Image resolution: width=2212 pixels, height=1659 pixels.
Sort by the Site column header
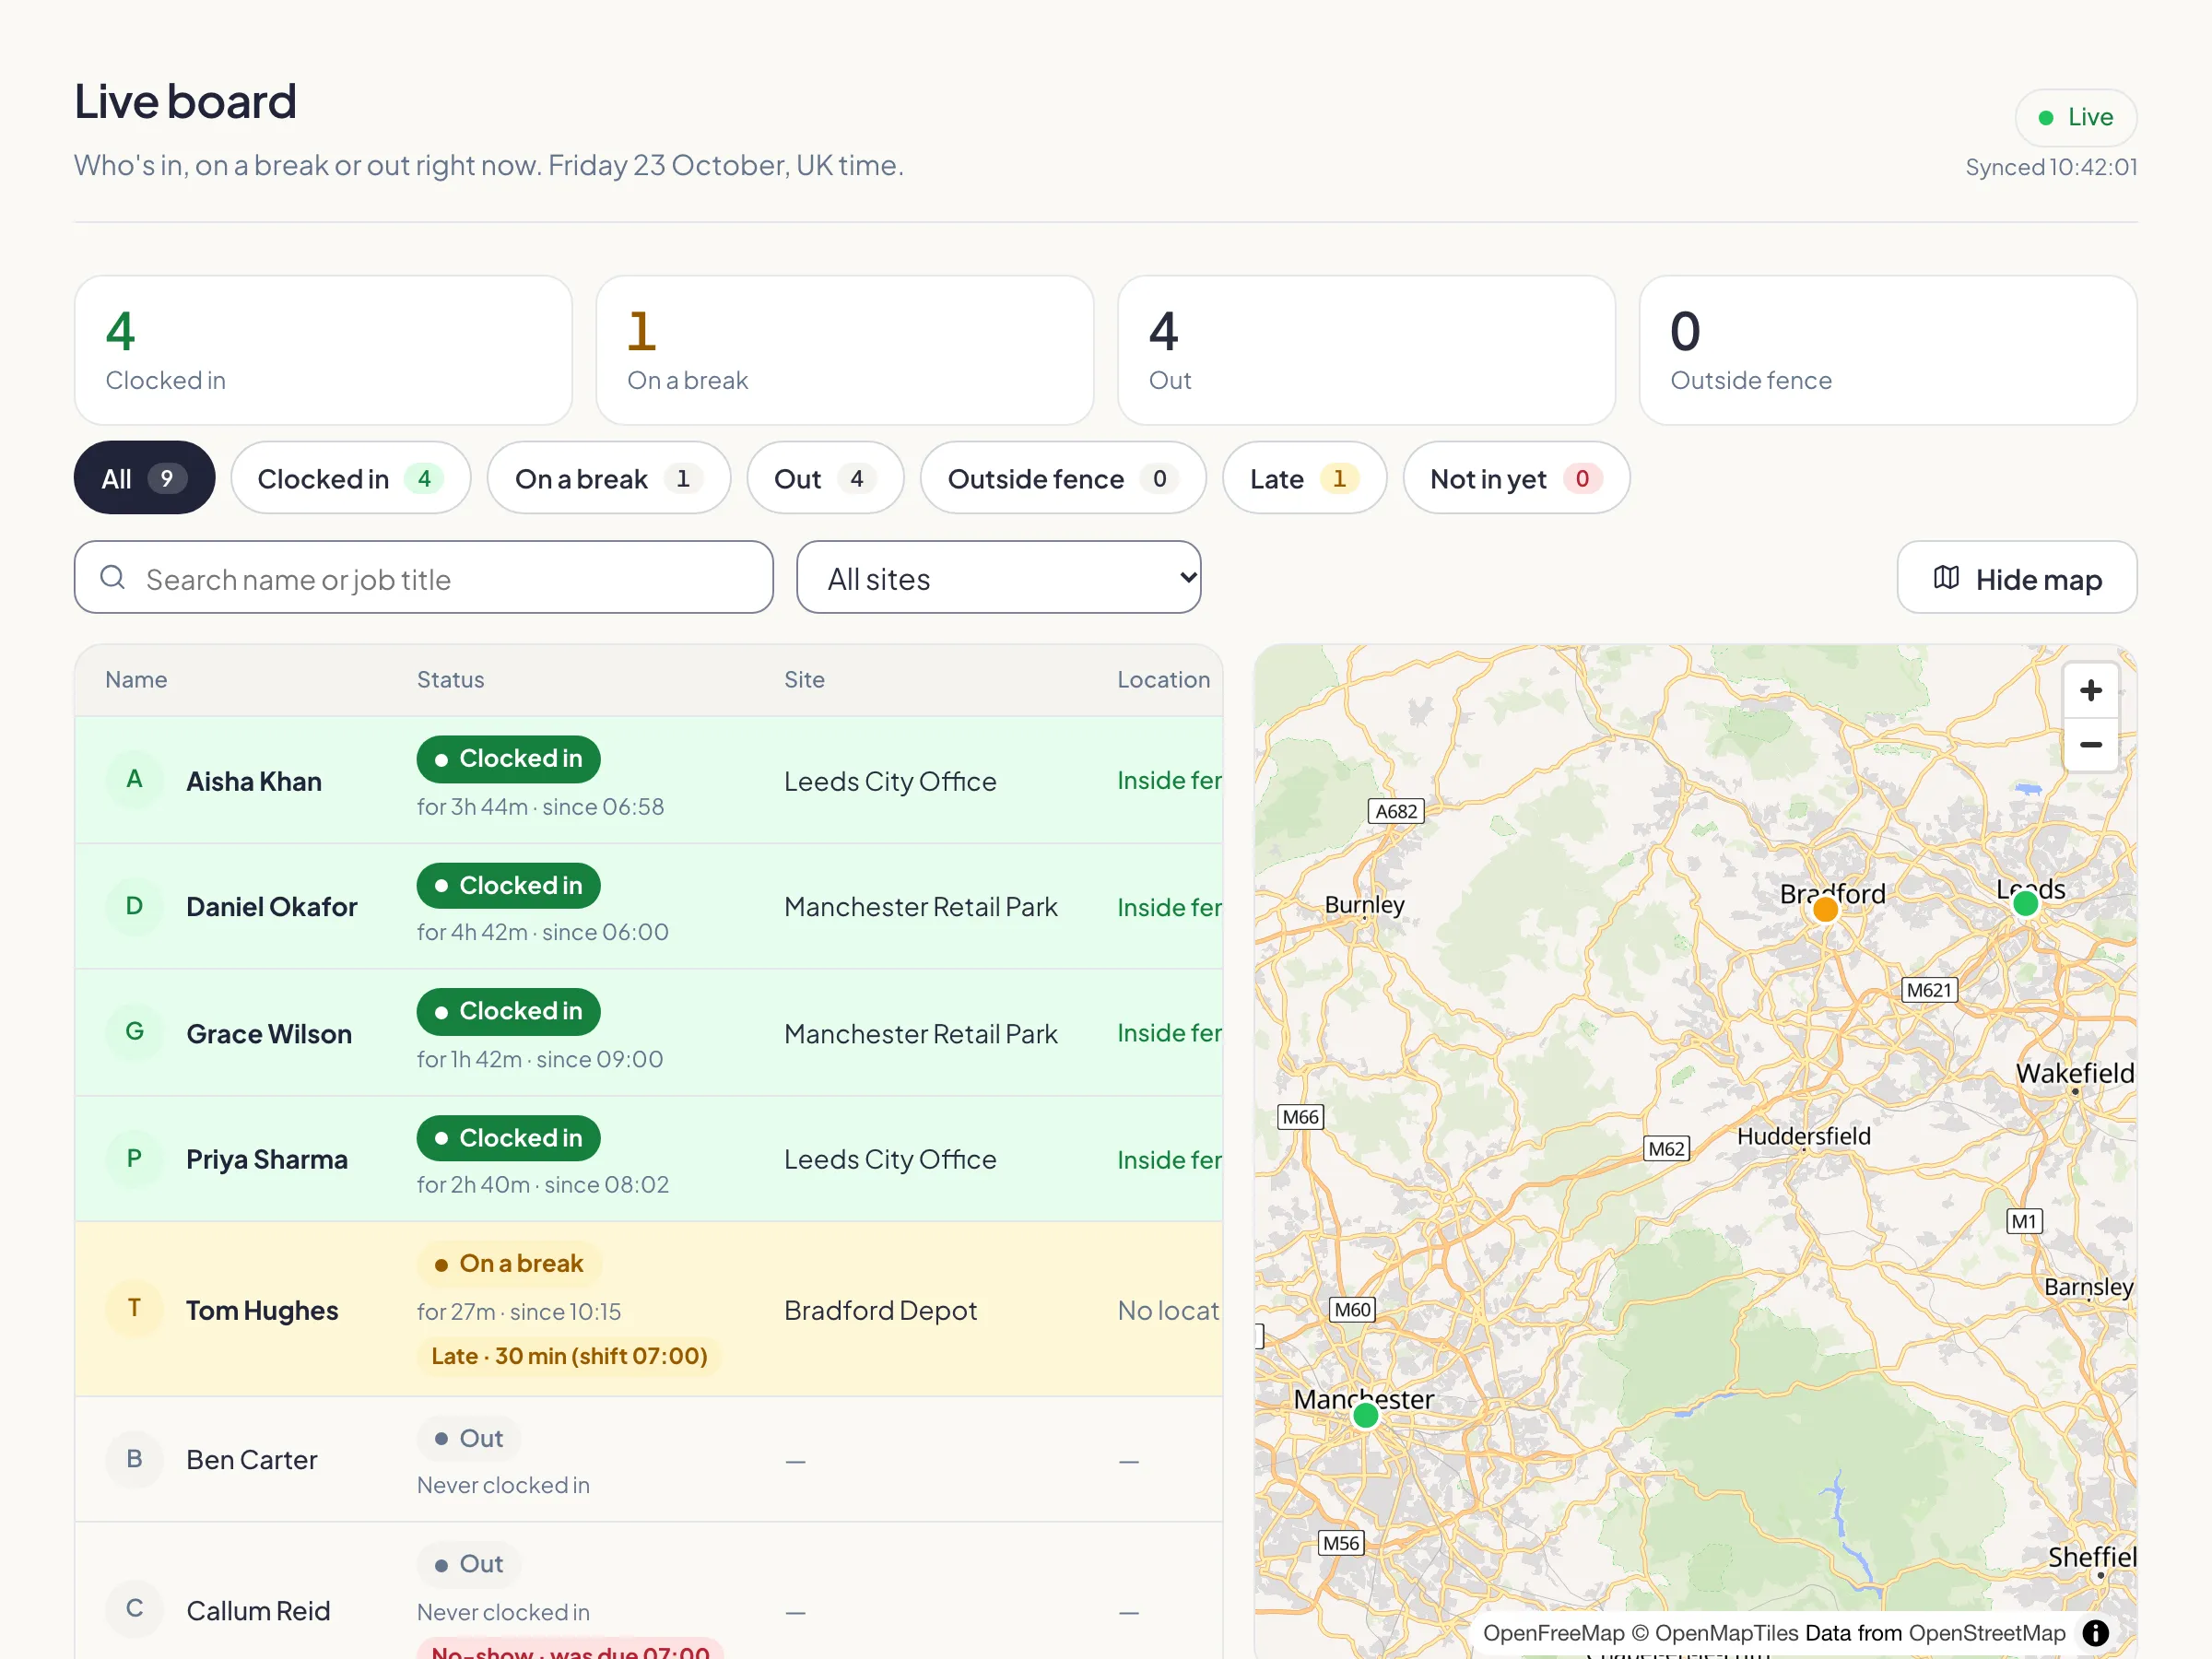coord(804,680)
